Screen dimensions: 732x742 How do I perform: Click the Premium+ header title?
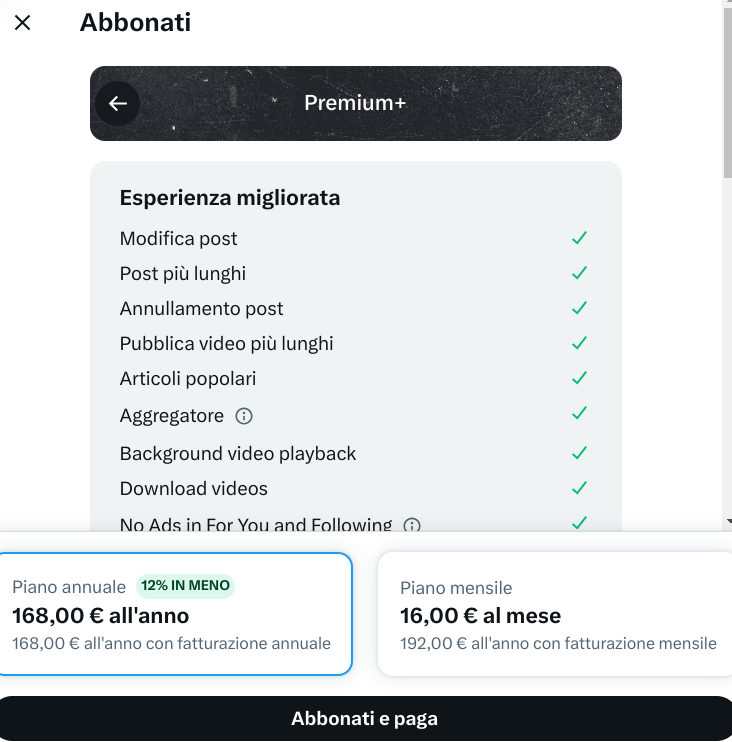tap(355, 103)
